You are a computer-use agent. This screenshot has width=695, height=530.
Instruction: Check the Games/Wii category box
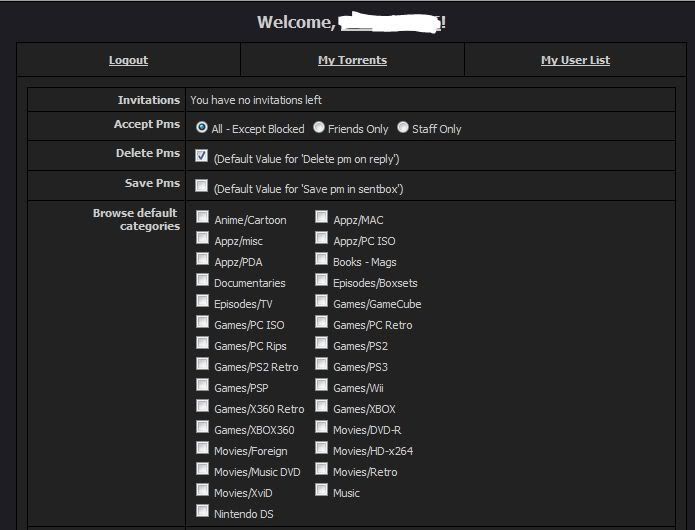pos(321,386)
